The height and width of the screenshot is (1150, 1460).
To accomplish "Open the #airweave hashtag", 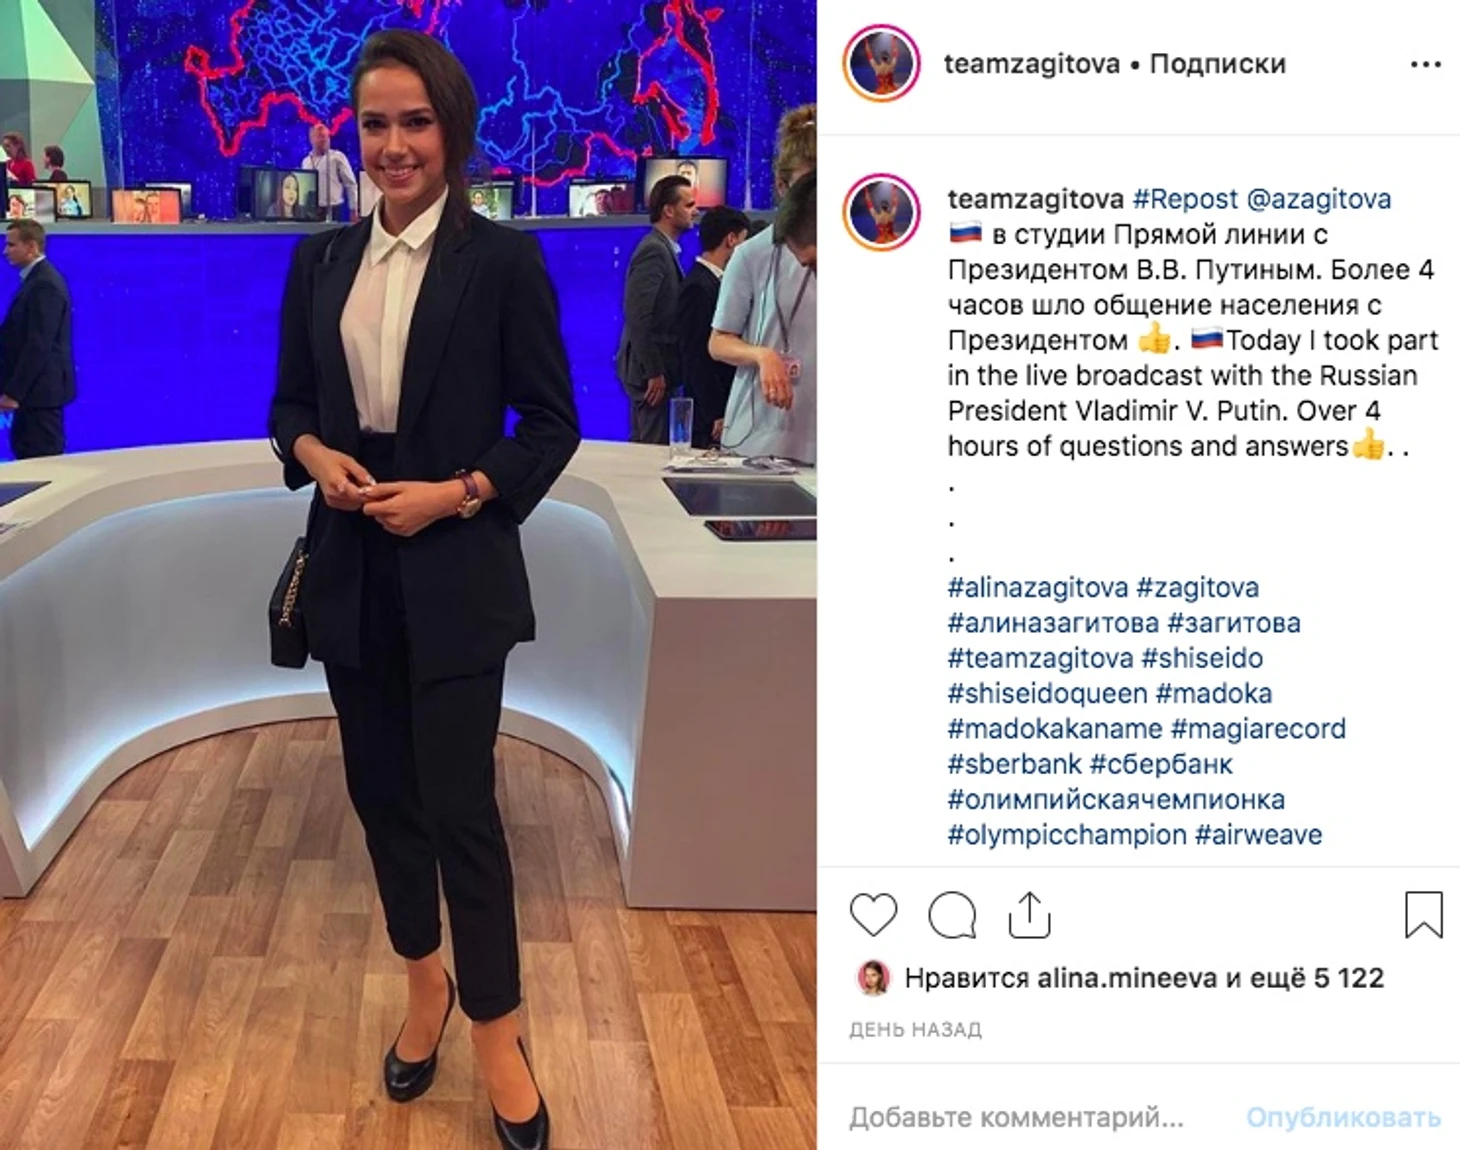I will 1258,834.
